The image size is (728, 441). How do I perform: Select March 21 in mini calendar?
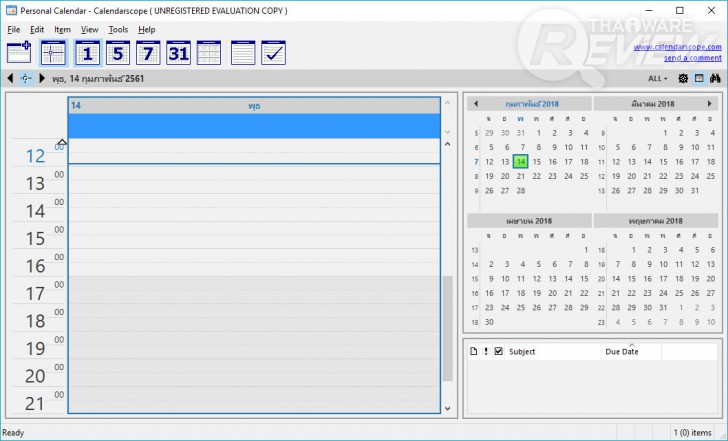pyautogui.click(x=648, y=176)
